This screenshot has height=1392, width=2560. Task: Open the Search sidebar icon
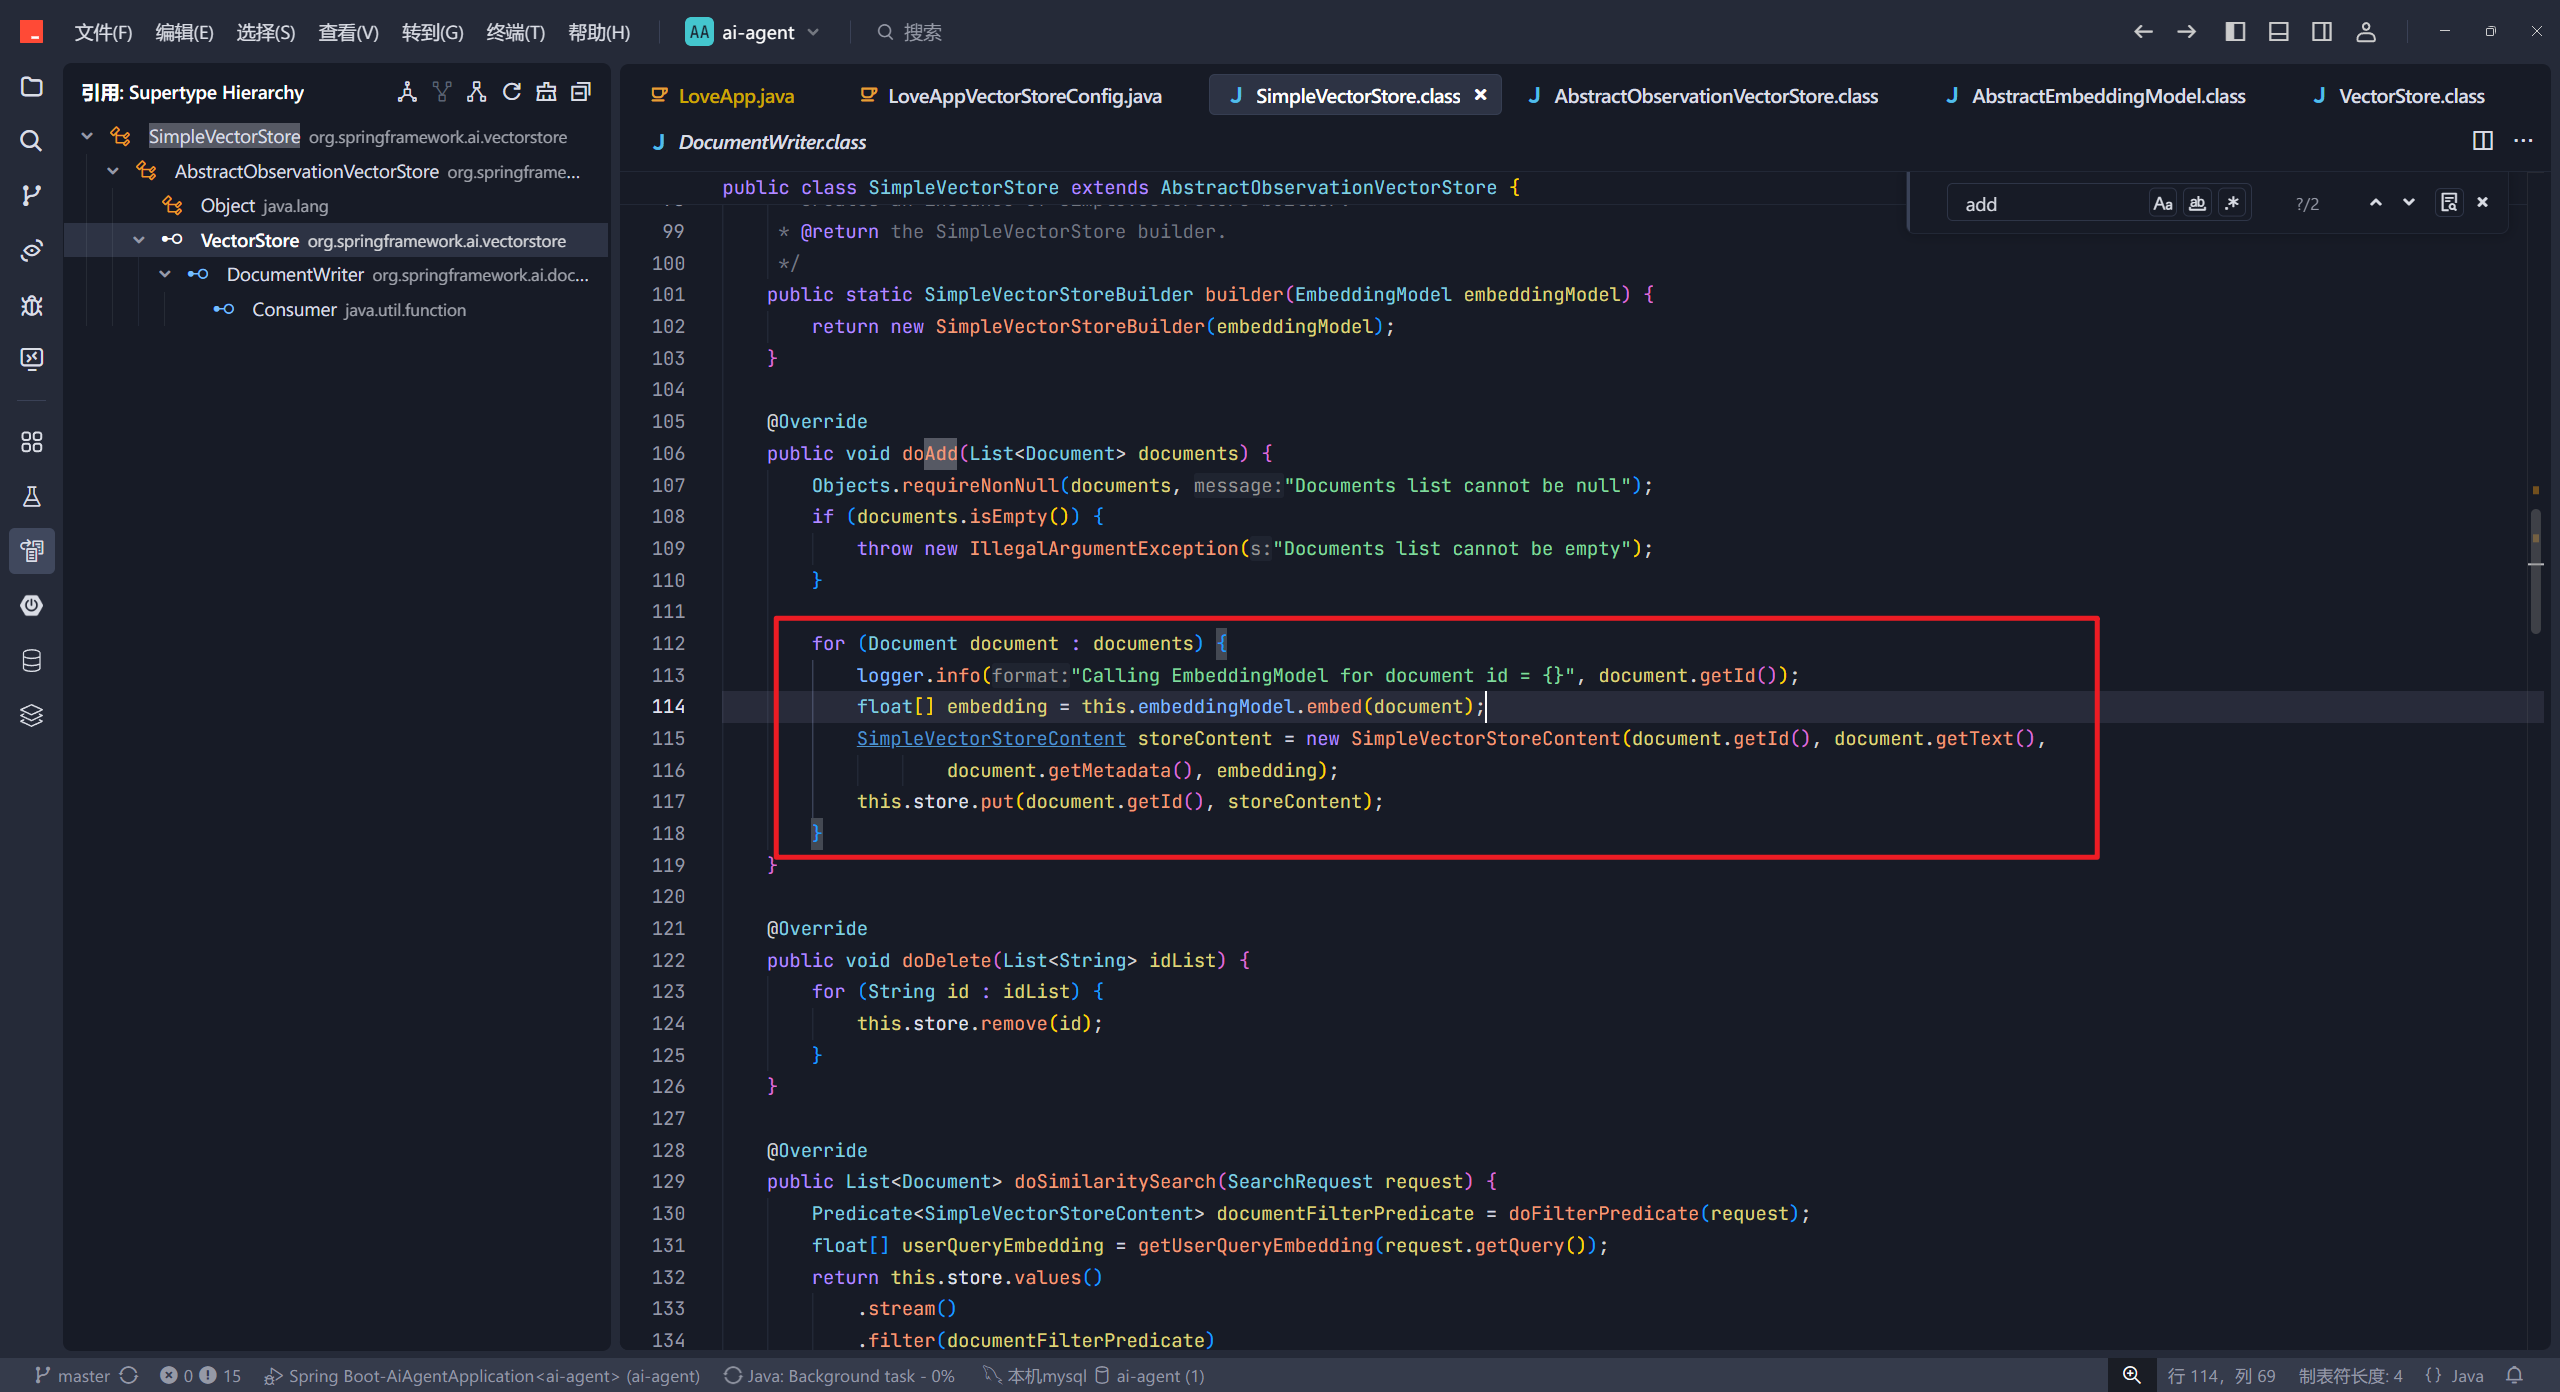pos(31,141)
